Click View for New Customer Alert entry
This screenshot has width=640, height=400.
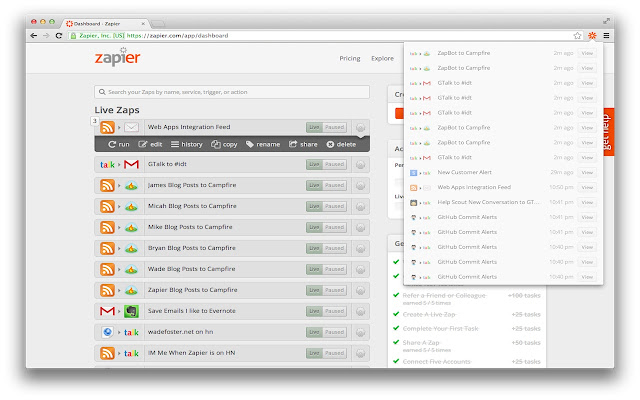(x=587, y=173)
